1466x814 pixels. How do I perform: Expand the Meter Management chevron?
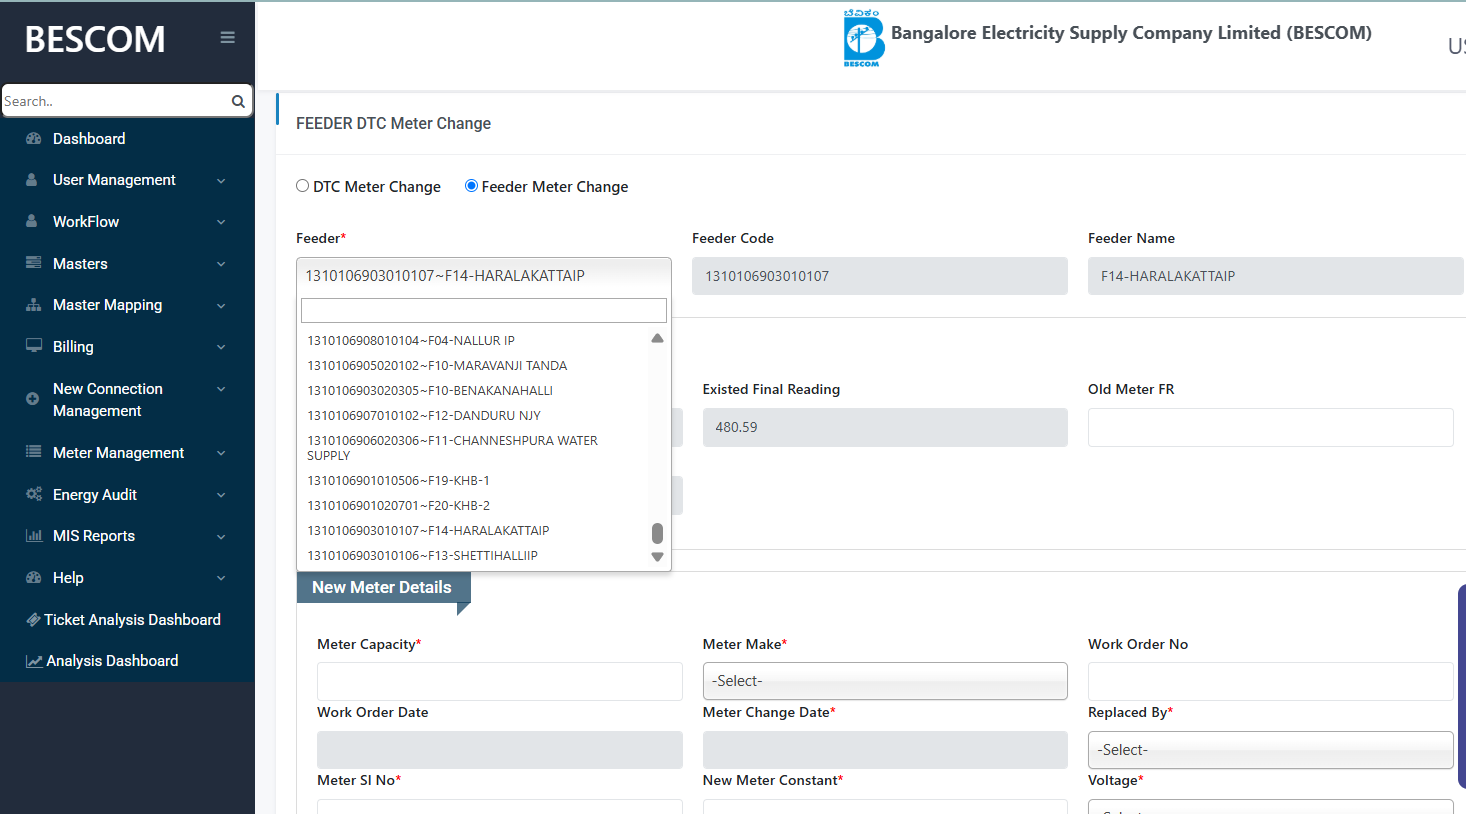(x=221, y=453)
